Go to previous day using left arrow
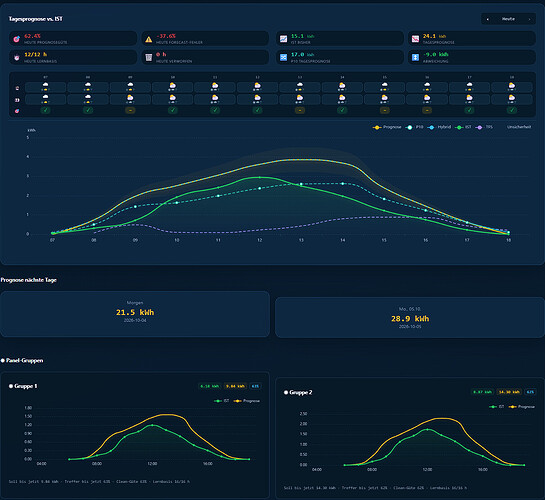Screen dimensions: 545x500 [488, 19]
